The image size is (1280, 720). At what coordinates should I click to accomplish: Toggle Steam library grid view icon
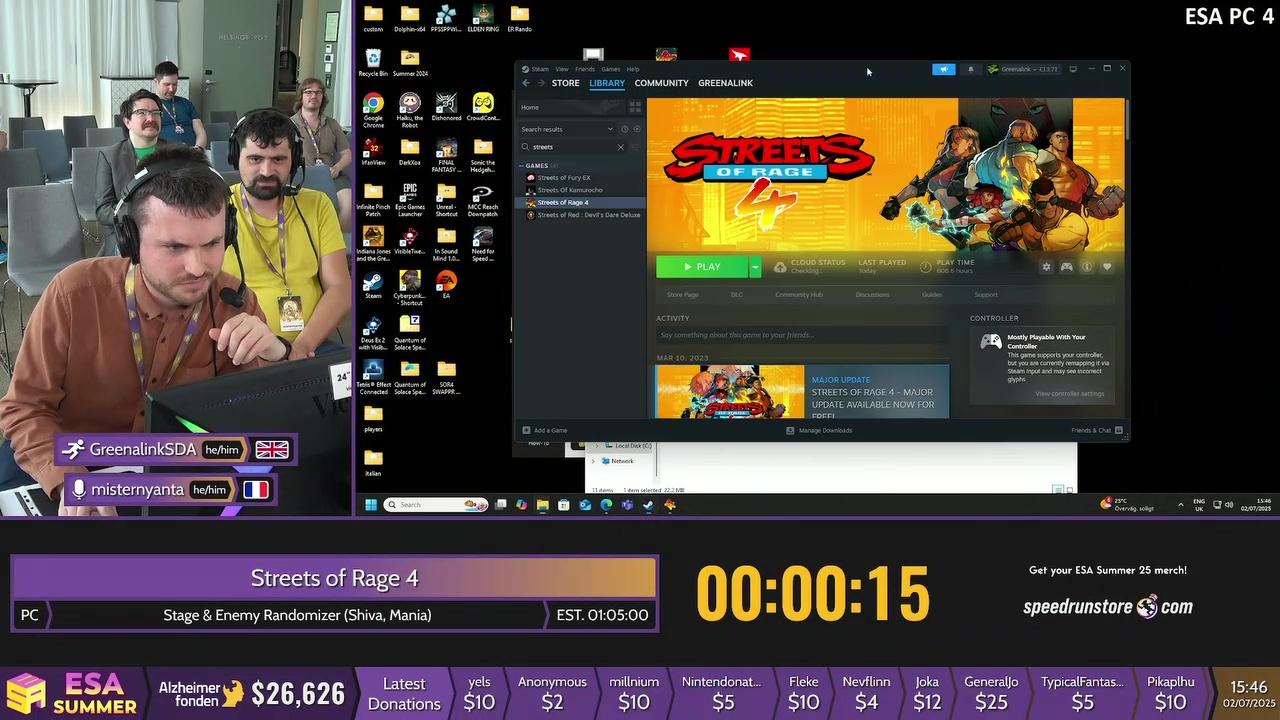point(635,107)
